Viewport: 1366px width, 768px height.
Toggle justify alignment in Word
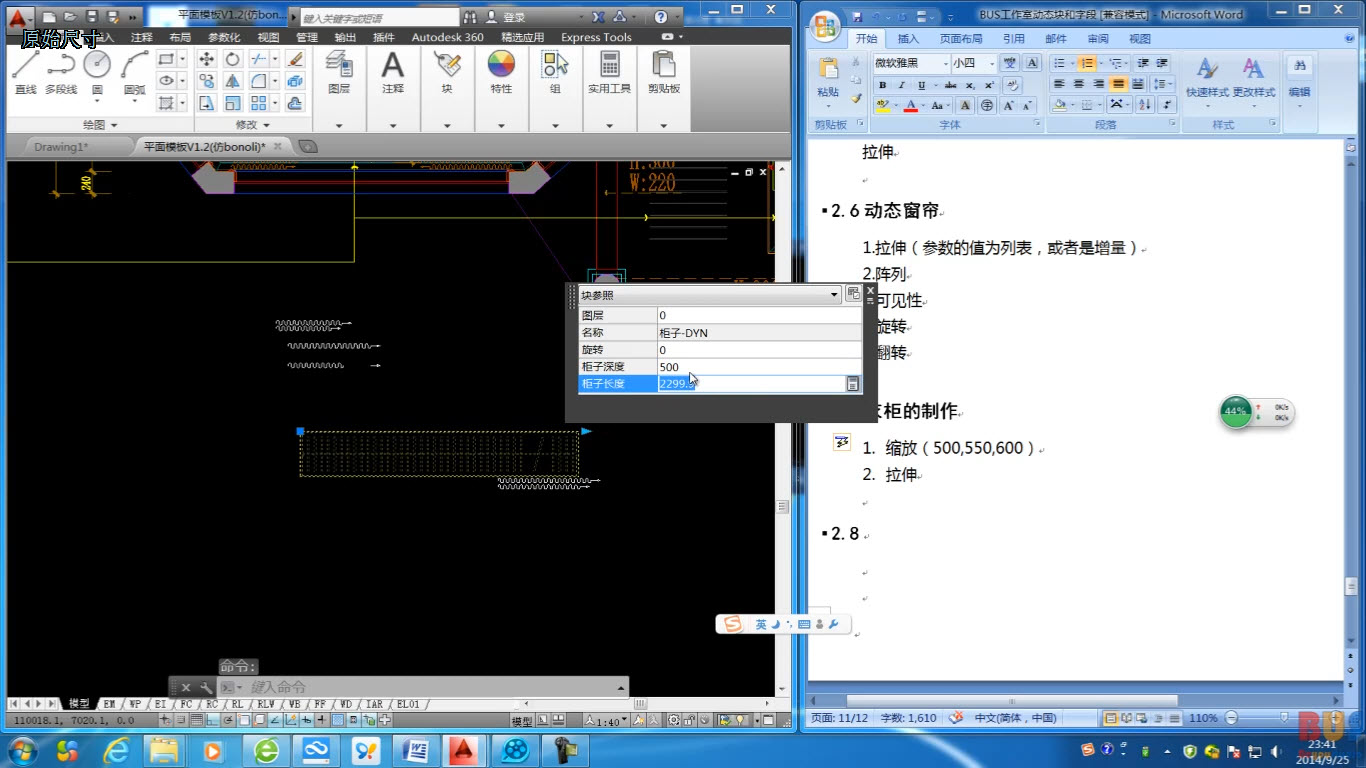[1118, 84]
